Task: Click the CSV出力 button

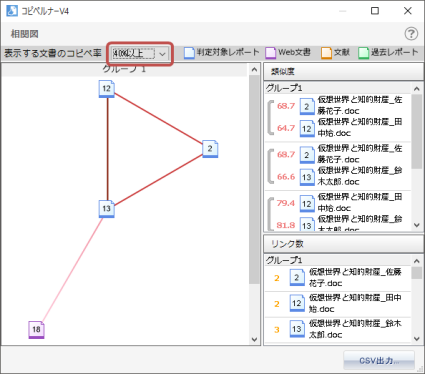Action: point(379,361)
